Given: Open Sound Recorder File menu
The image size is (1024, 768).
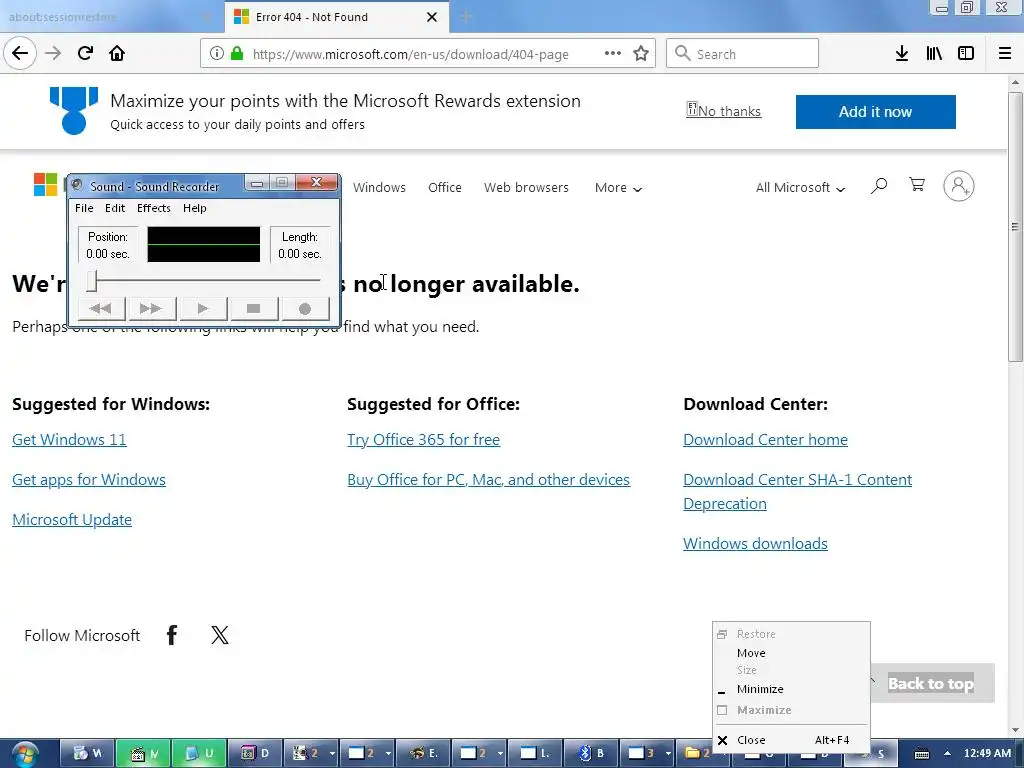Looking at the screenshot, I should tap(84, 208).
